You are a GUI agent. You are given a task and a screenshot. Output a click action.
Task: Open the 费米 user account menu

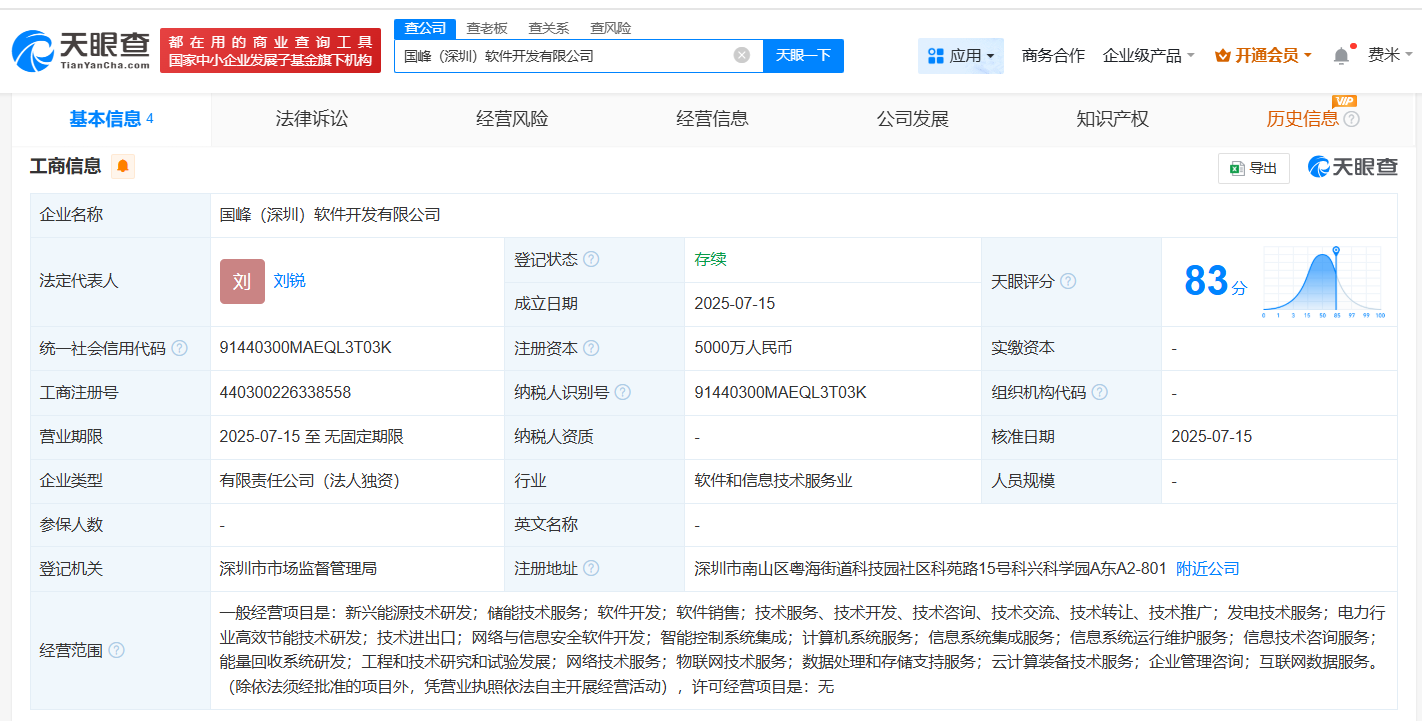coord(1390,56)
